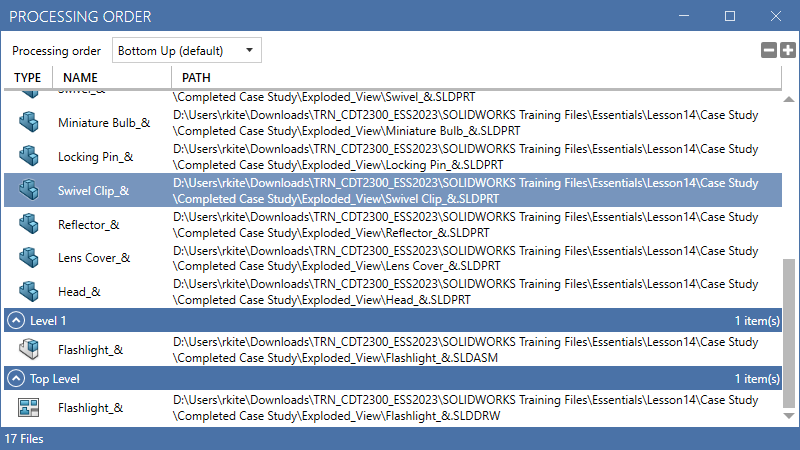The image size is (800, 450).
Task: Collapse all groups with minus button
Action: click(768, 50)
